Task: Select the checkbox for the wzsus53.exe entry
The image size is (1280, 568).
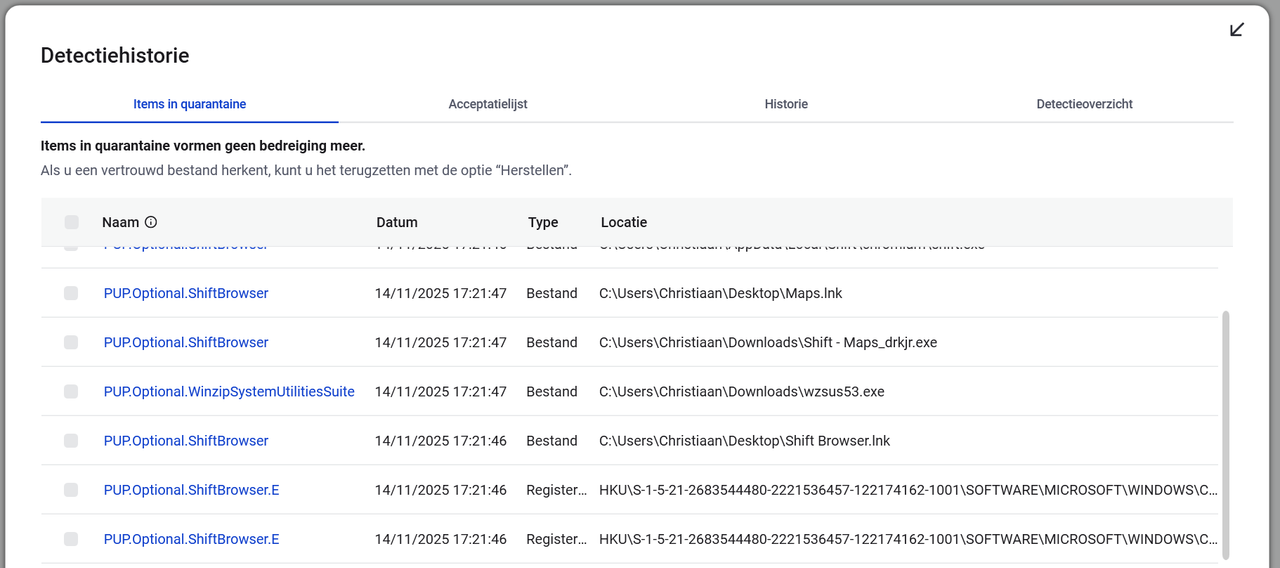Action: point(71,391)
